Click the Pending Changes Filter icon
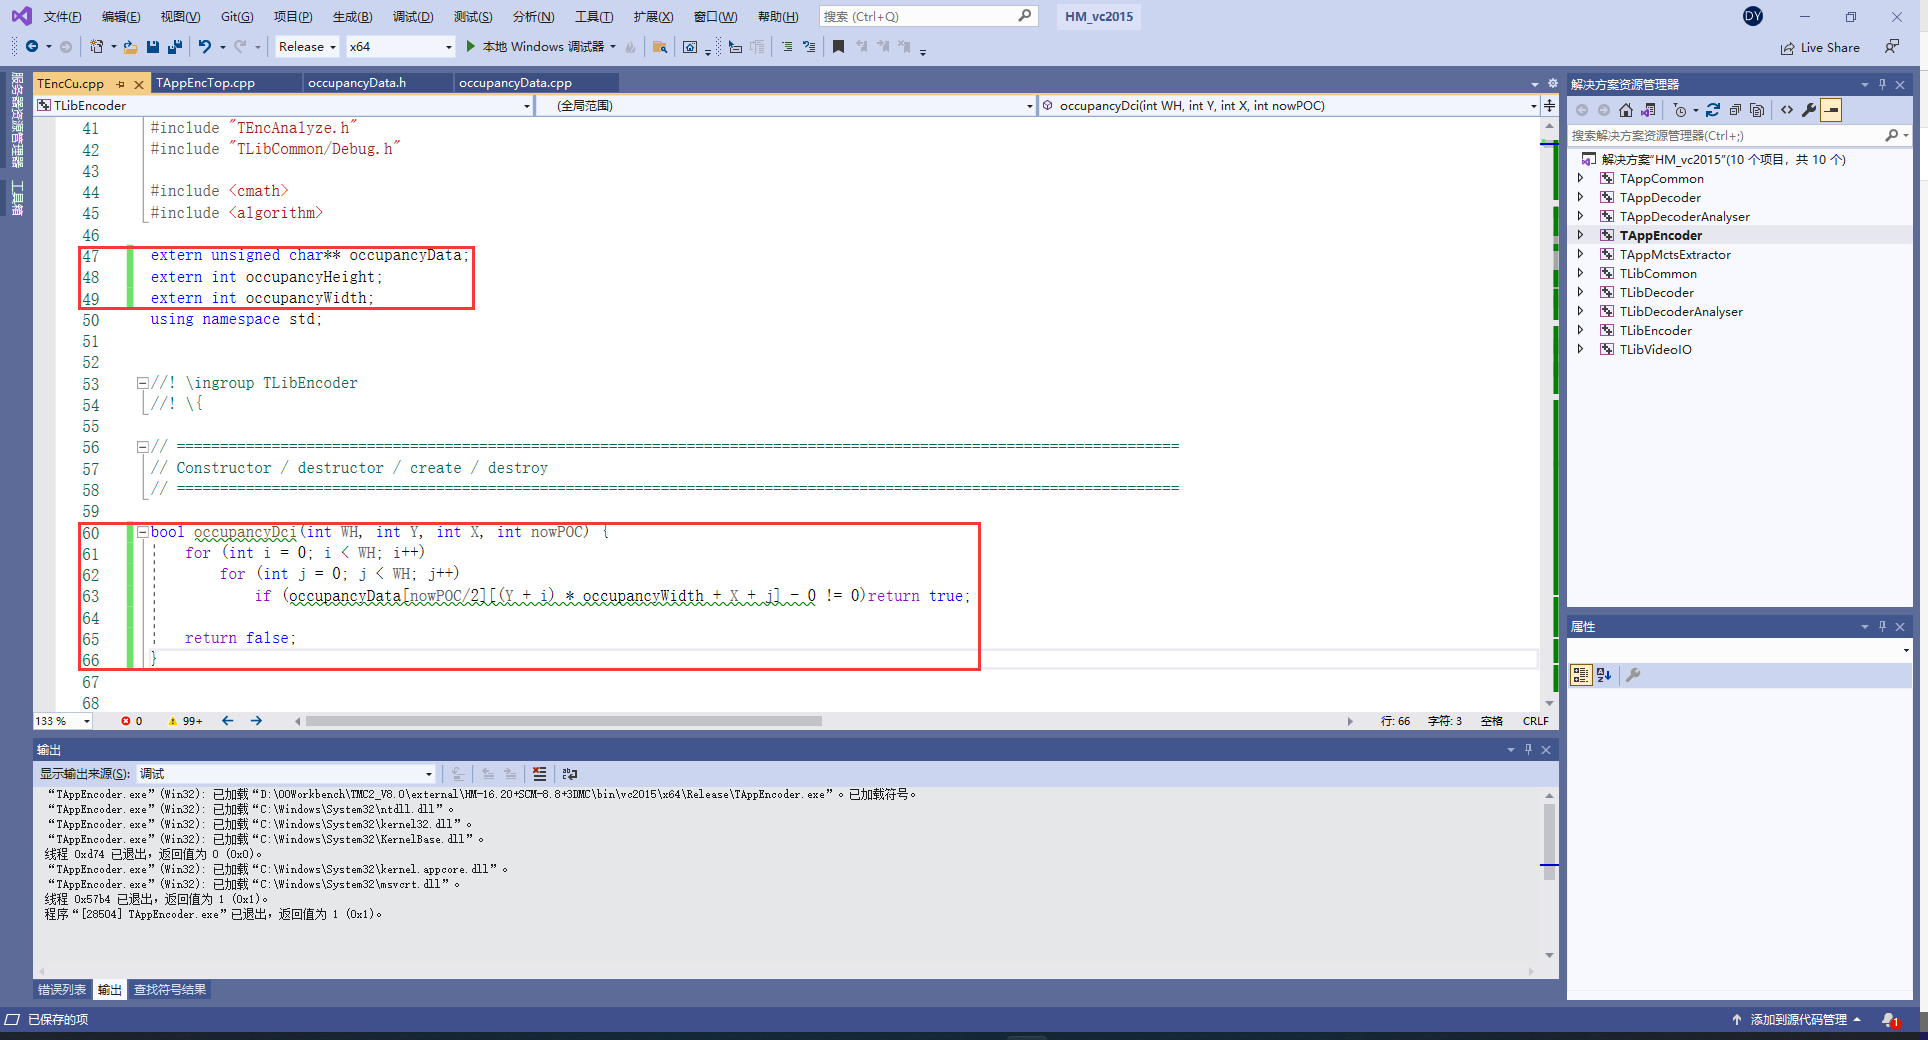The image size is (1928, 1040). 1680,110
